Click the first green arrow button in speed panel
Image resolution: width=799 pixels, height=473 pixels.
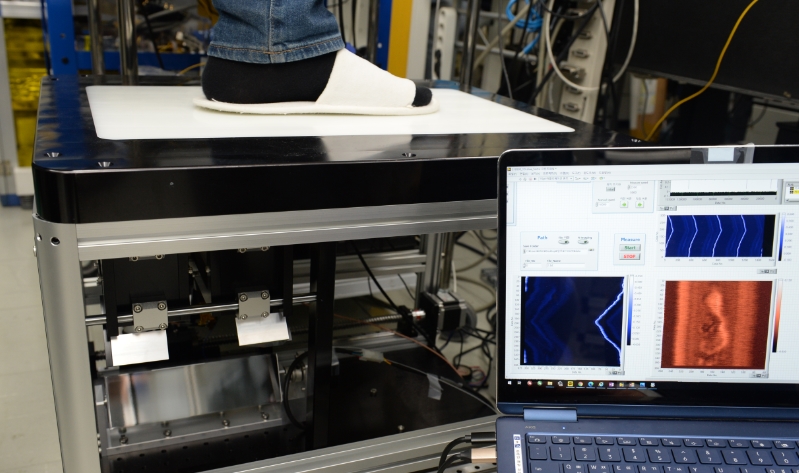pos(624,204)
